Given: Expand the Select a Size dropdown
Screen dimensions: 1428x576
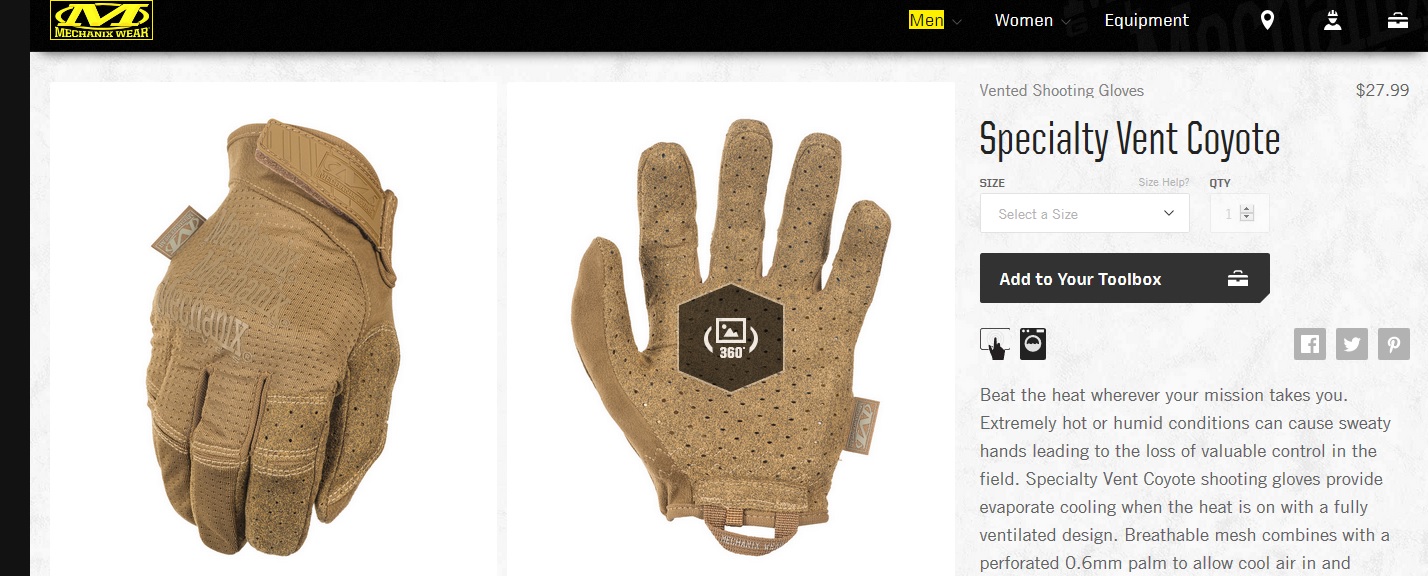Looking at the screenshot, I should [1085, 213].
